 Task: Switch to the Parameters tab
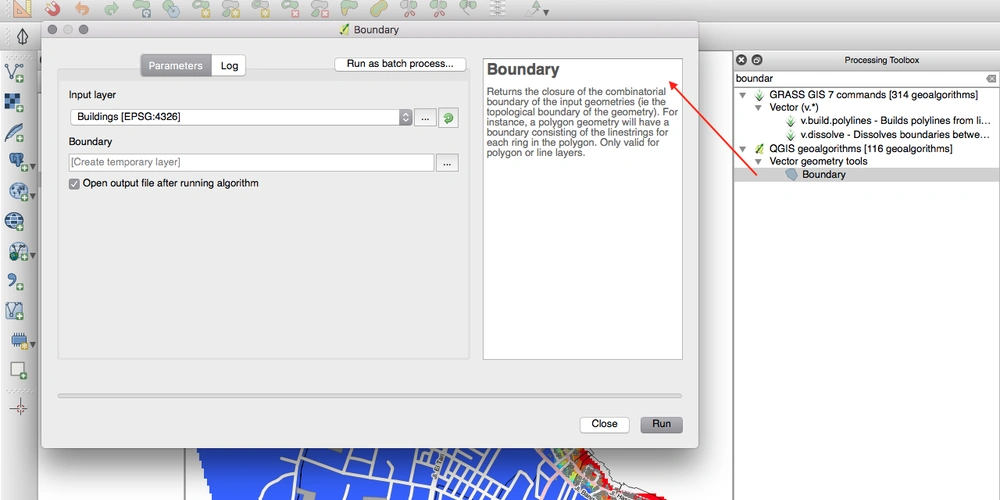tap(175, 66)
